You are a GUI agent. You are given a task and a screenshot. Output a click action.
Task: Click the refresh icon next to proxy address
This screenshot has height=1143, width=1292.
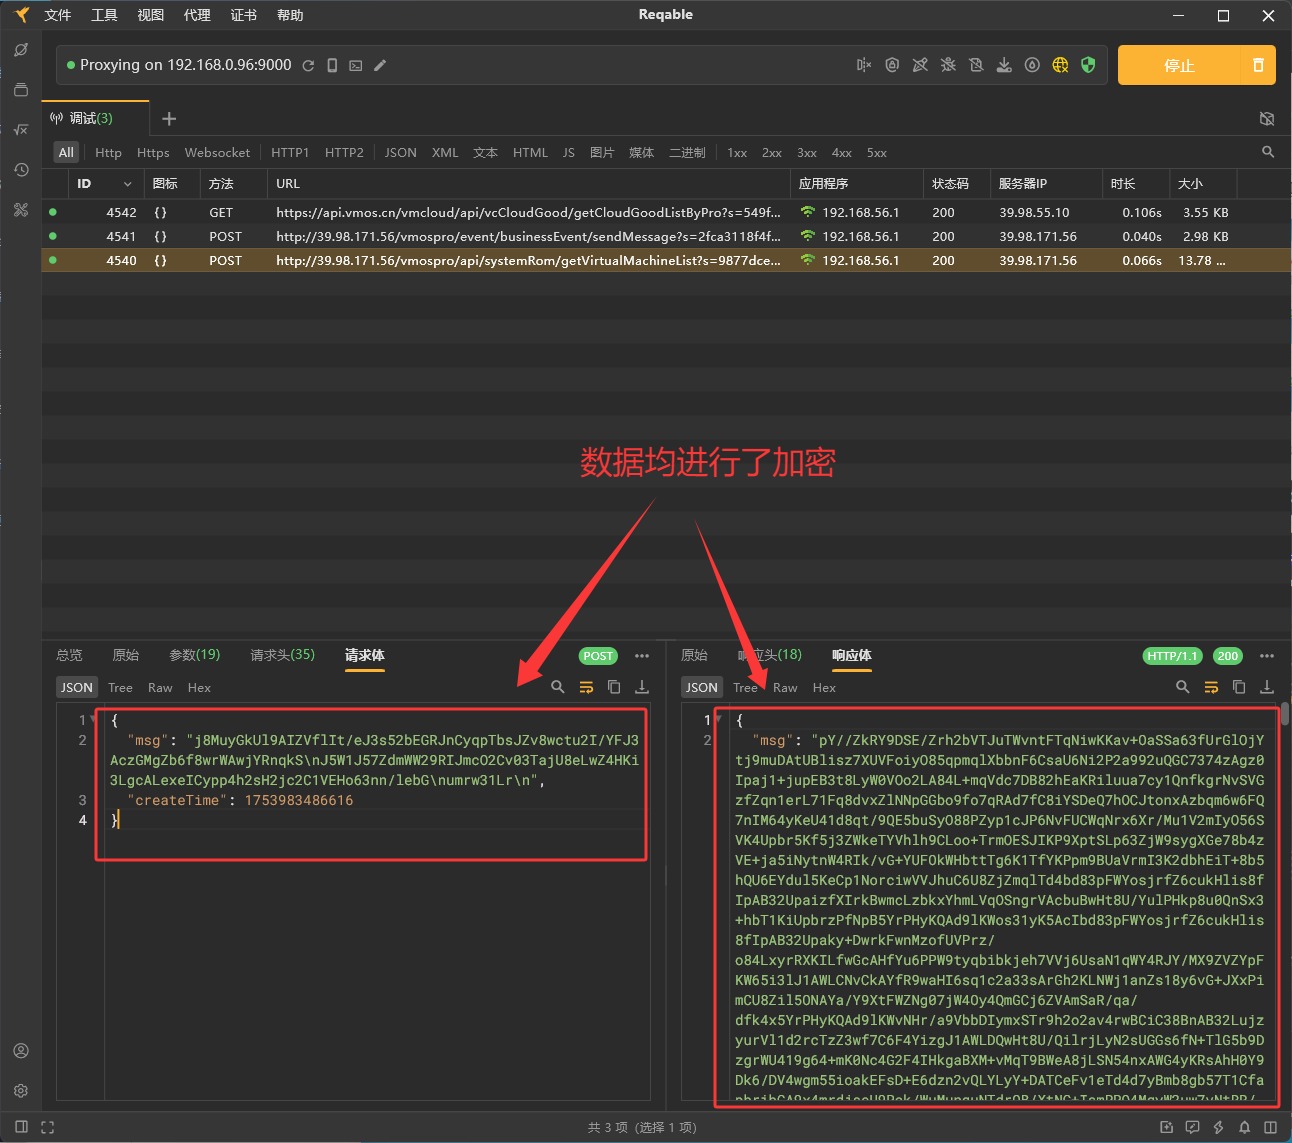[308, 66]
